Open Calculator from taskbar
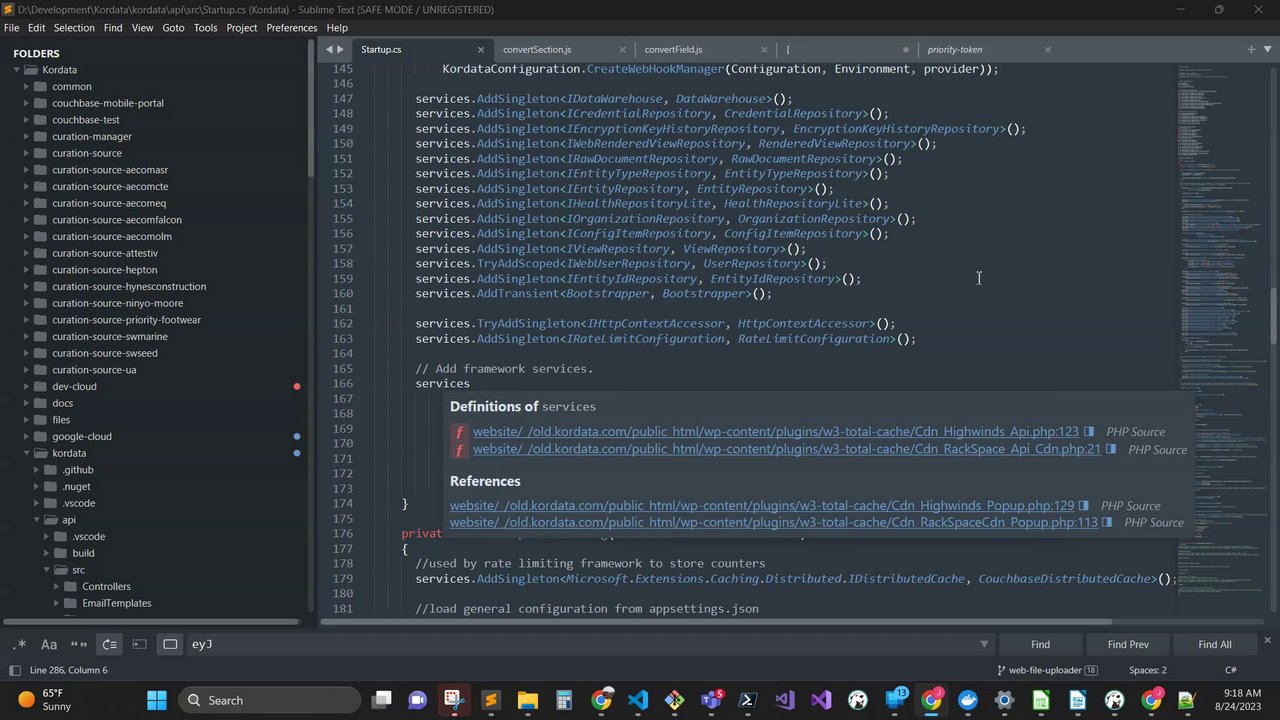The height and width of the screenshot is (720, 1280). (x=564, y=700)
